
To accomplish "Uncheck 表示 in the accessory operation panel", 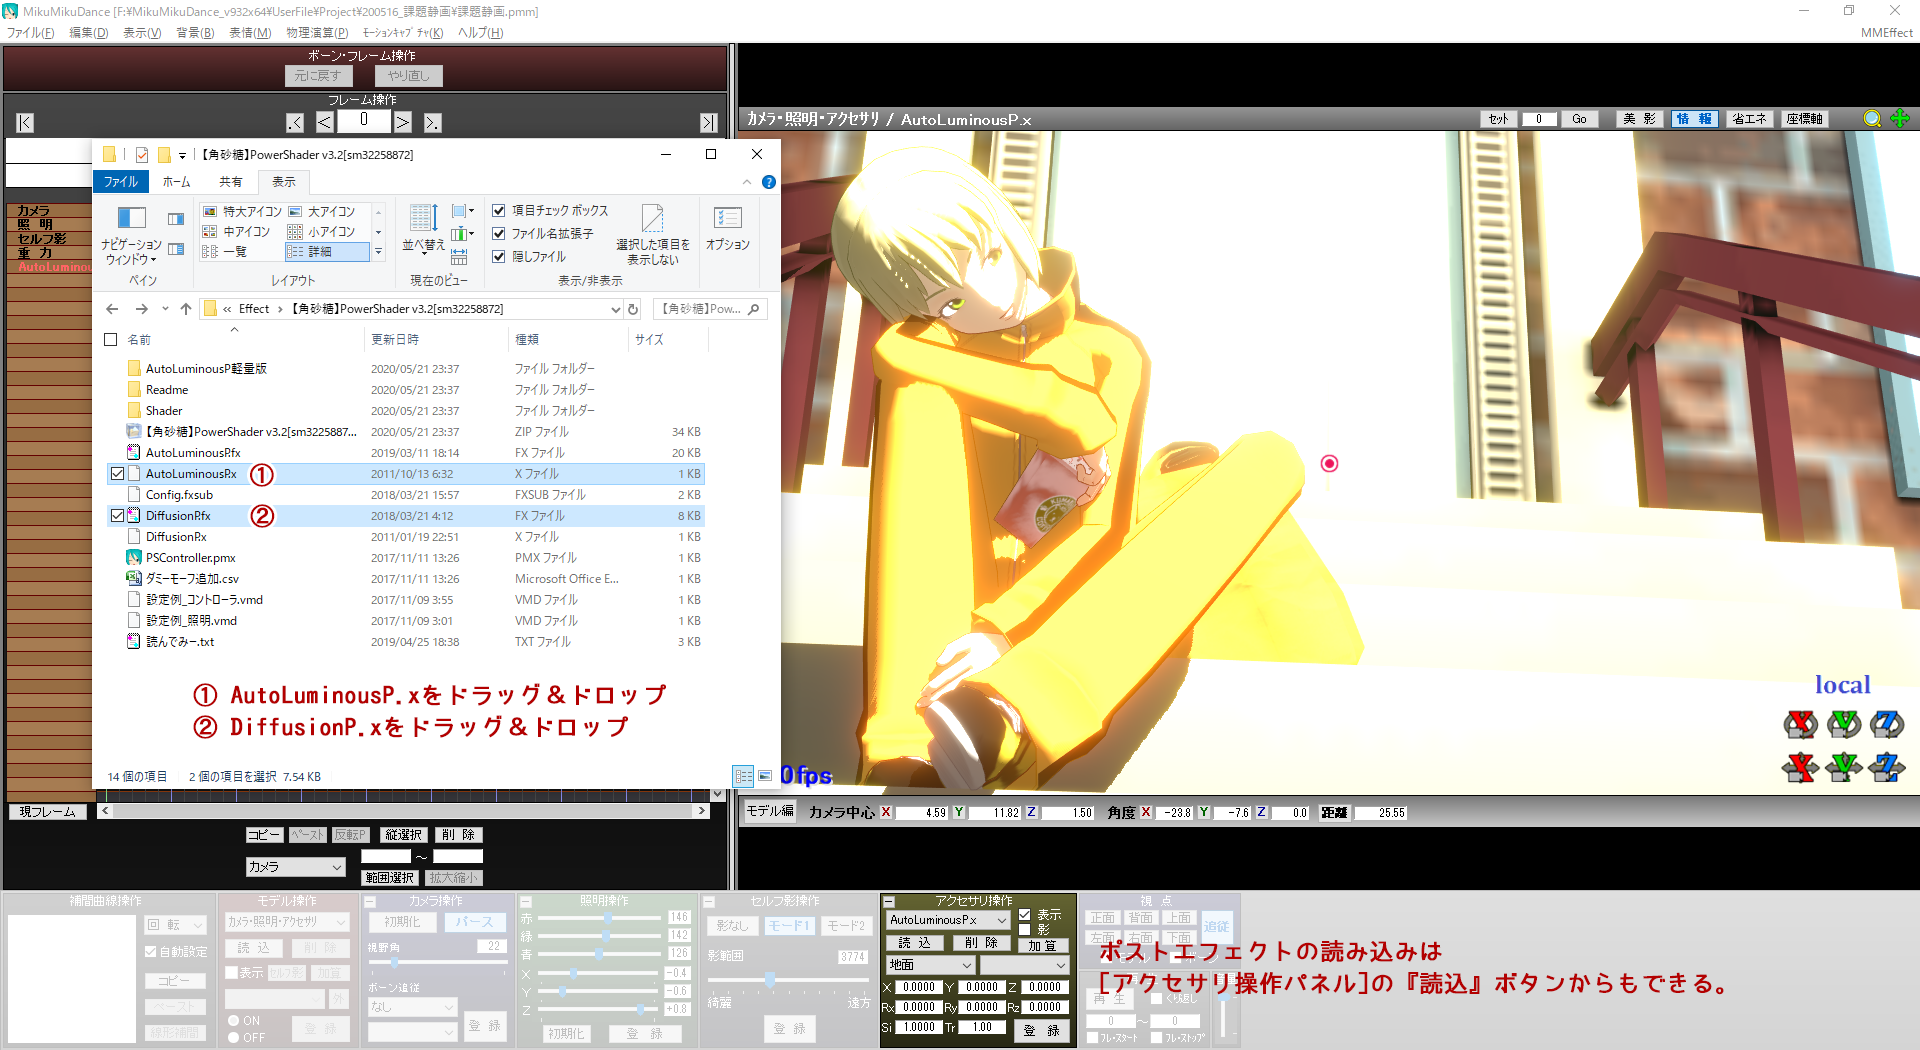I will click(1024, 914).
